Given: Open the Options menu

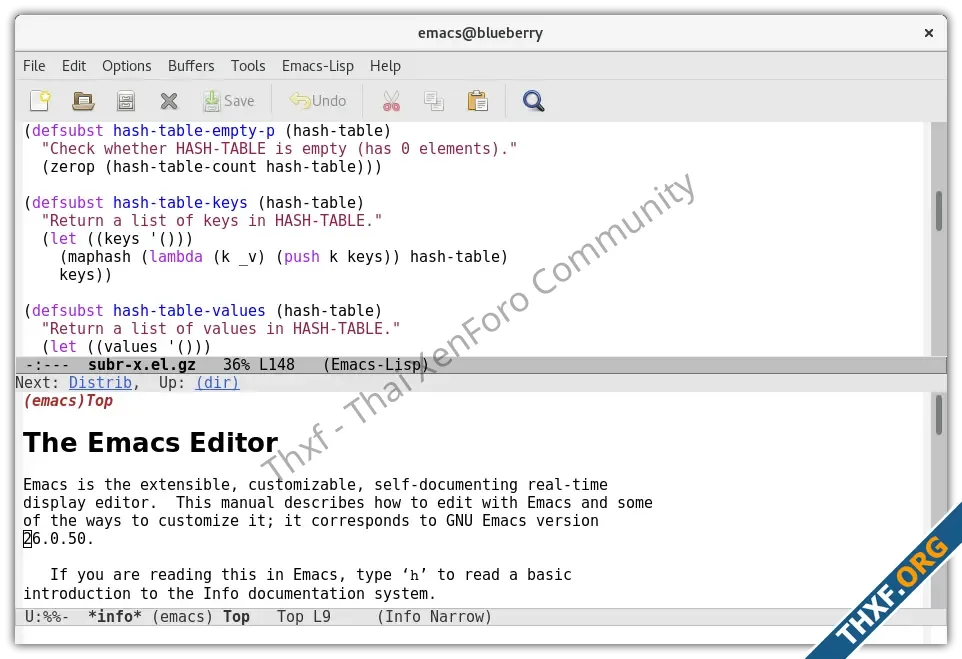Looking at the screenshot, I should [126, 66].
